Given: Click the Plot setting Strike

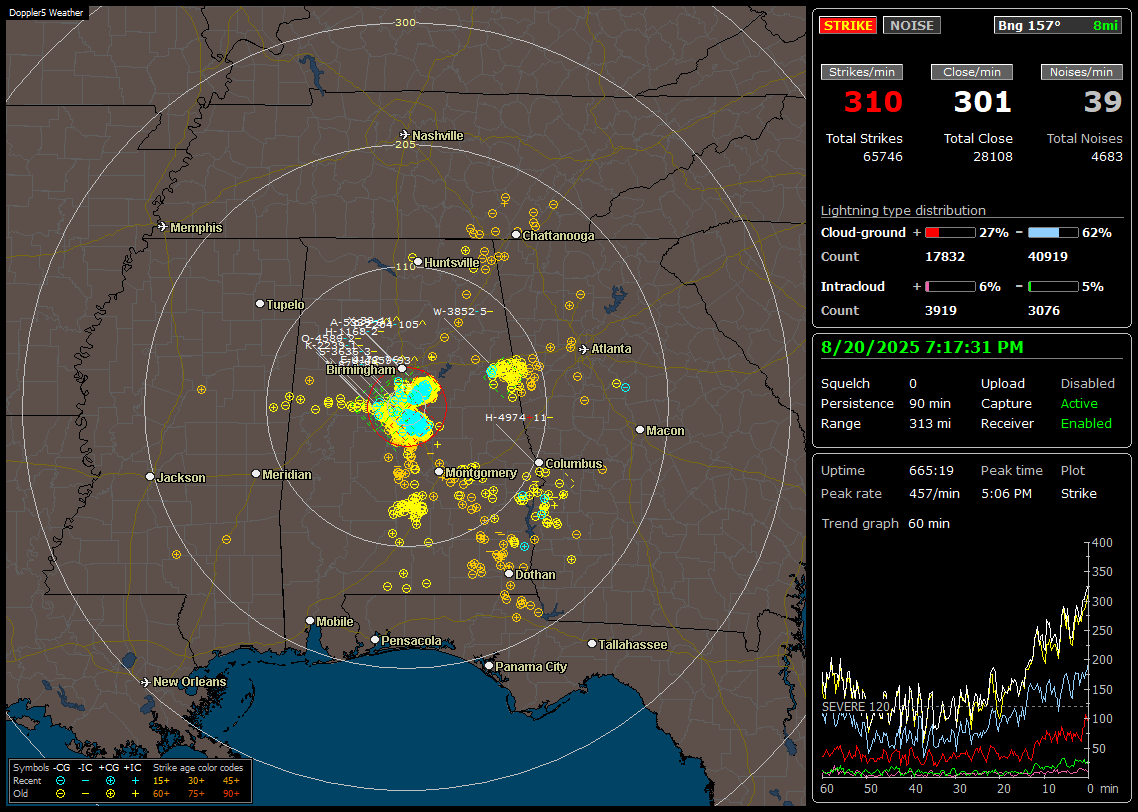Looking at the screenshot, I should [x=1078, y=494].
